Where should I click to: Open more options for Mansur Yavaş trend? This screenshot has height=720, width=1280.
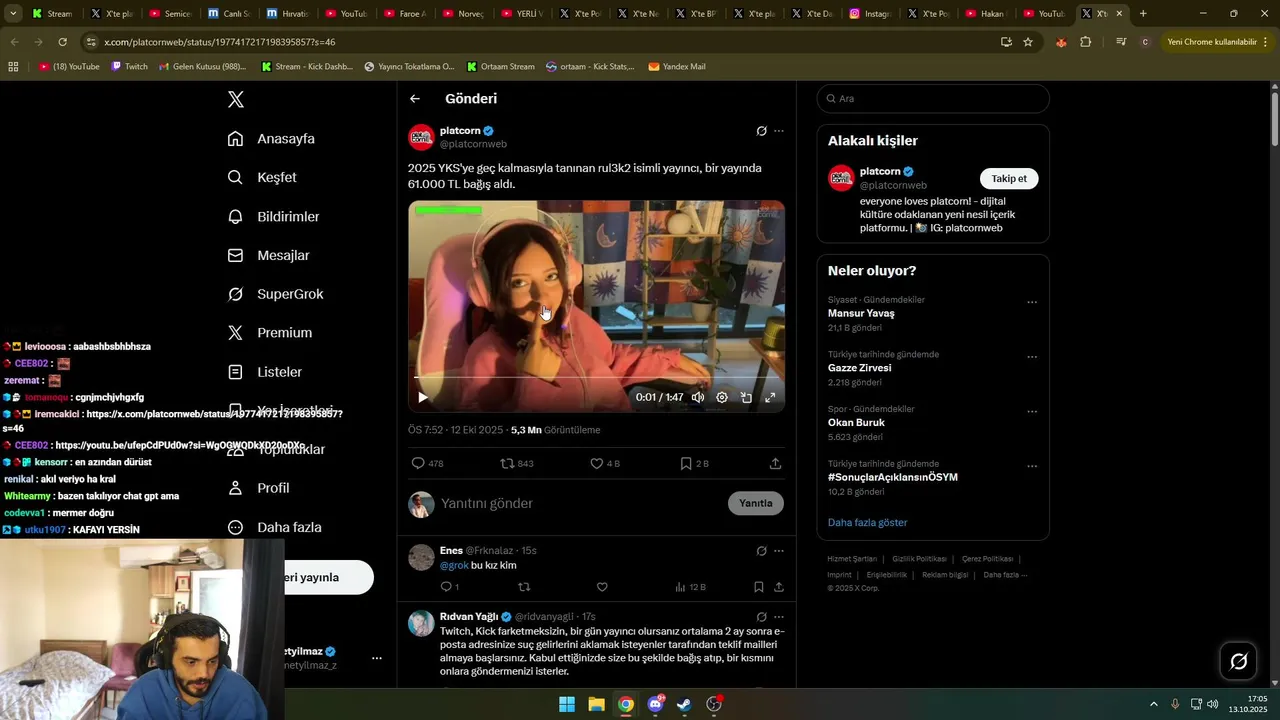(1032, 302)
